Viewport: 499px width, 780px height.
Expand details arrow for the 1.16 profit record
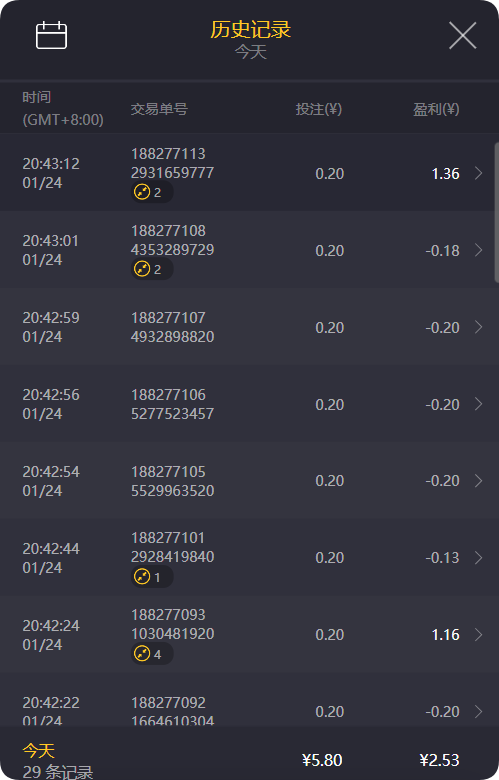tap(479, 635)
